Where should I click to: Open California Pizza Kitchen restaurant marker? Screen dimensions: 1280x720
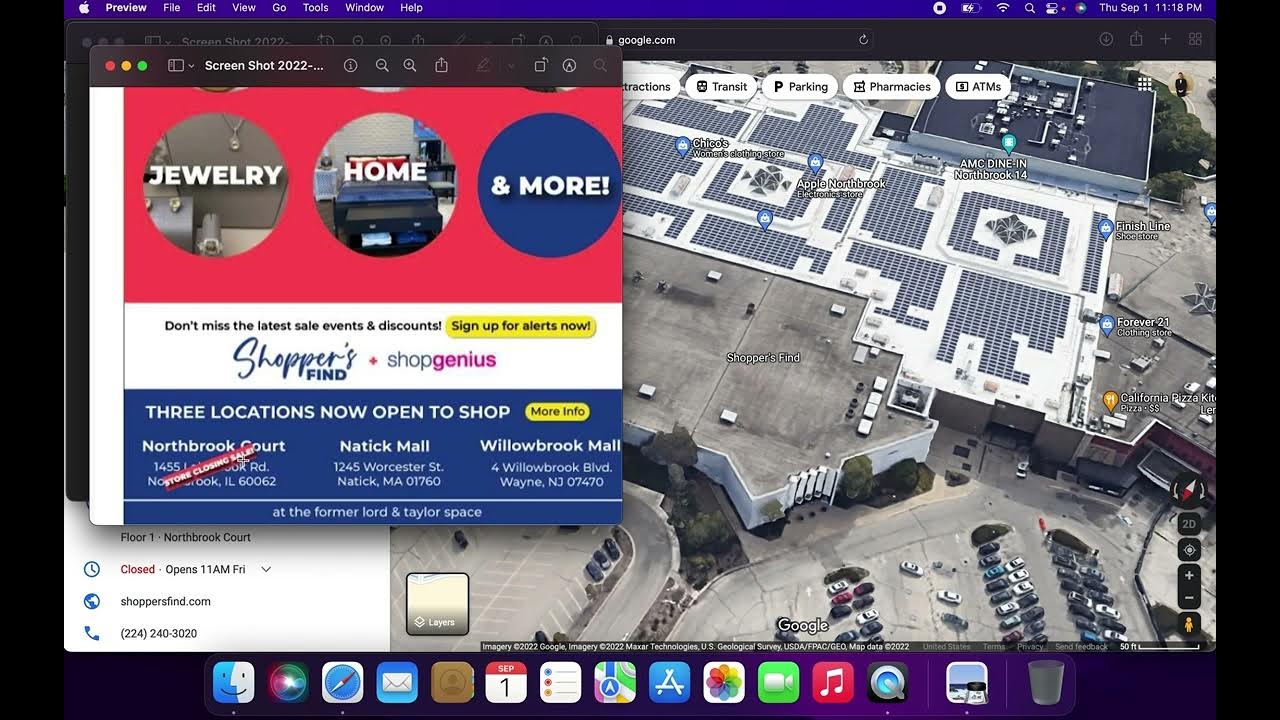(x=1109, y=400)
